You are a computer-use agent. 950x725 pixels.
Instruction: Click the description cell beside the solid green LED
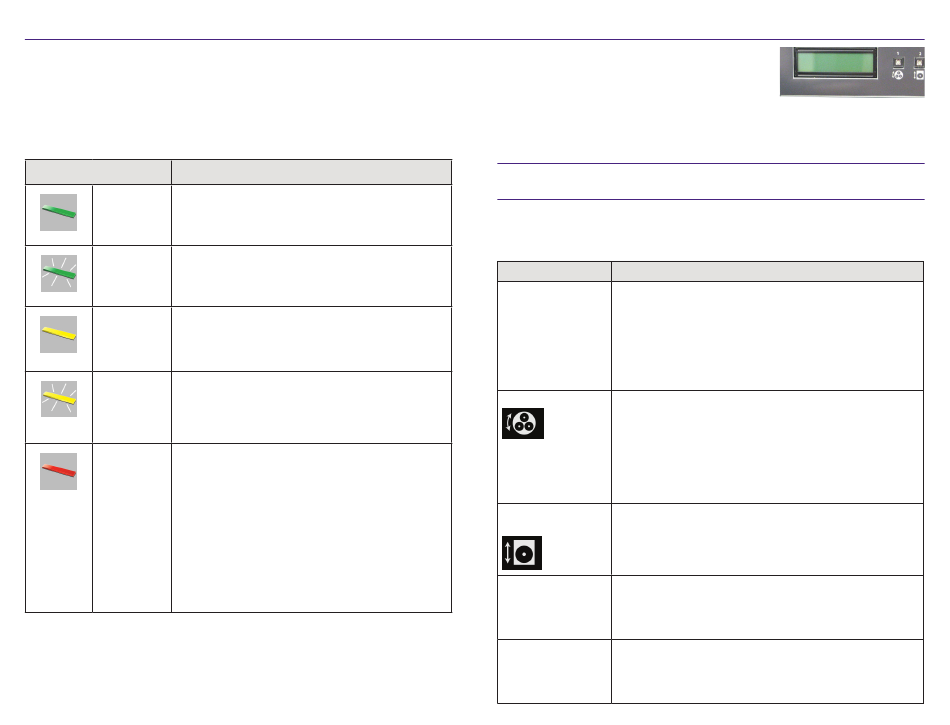click(311, 215)
